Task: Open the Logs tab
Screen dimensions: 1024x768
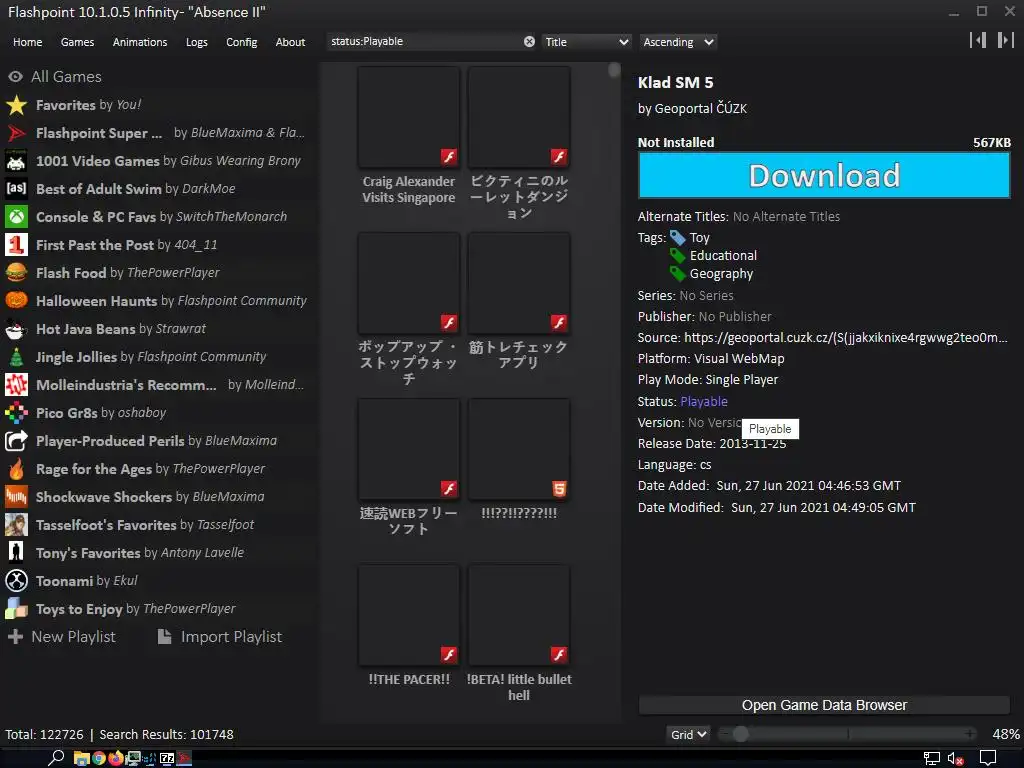Action: (x=197, y=42)
